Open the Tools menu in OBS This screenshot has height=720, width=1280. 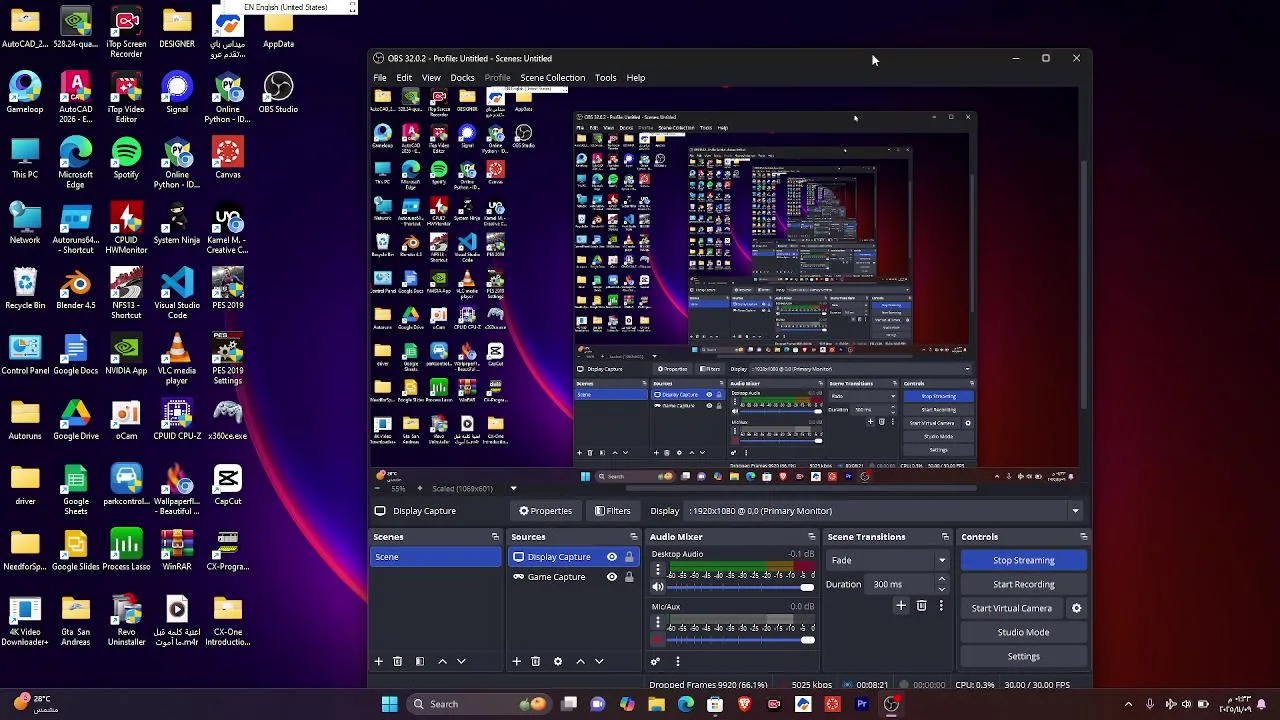pyautogui.click(x=605, y=78)
